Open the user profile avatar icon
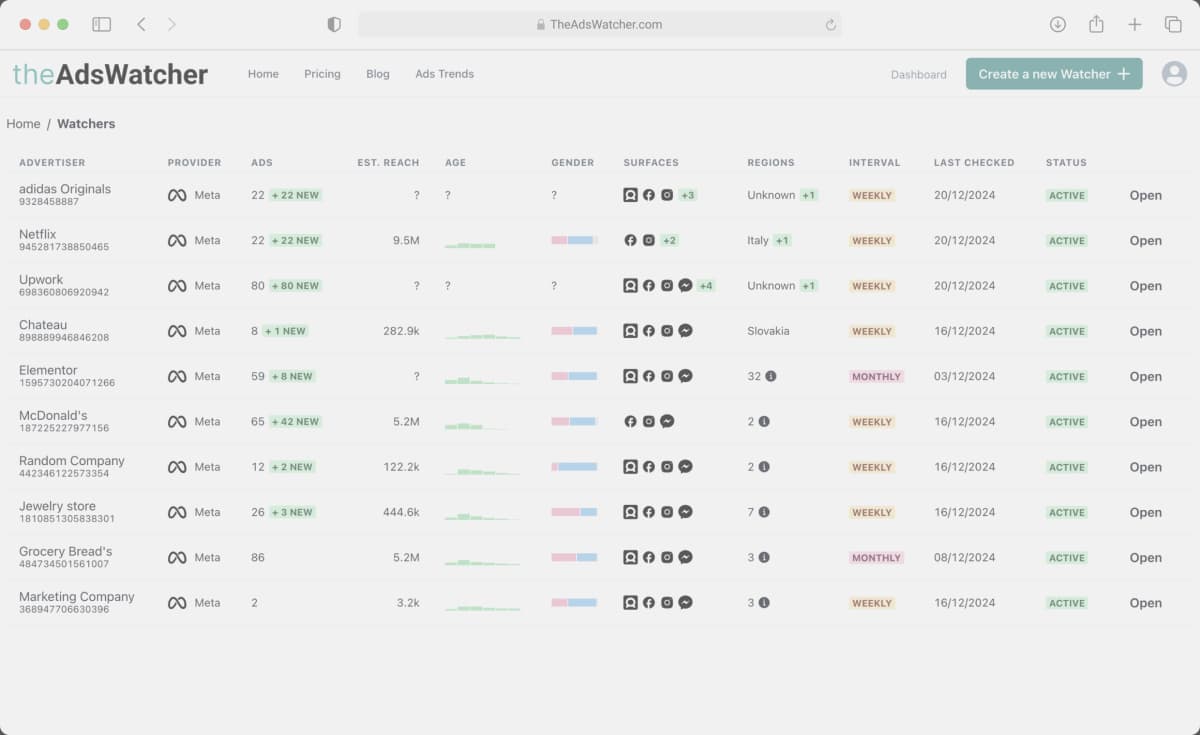The height and width of the screenshot is (735, 1200). 1174,73
